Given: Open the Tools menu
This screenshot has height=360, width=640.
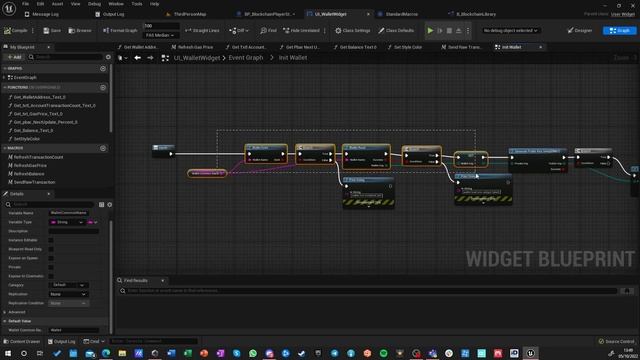Looking at the screenshot, I should coord(137,4).
